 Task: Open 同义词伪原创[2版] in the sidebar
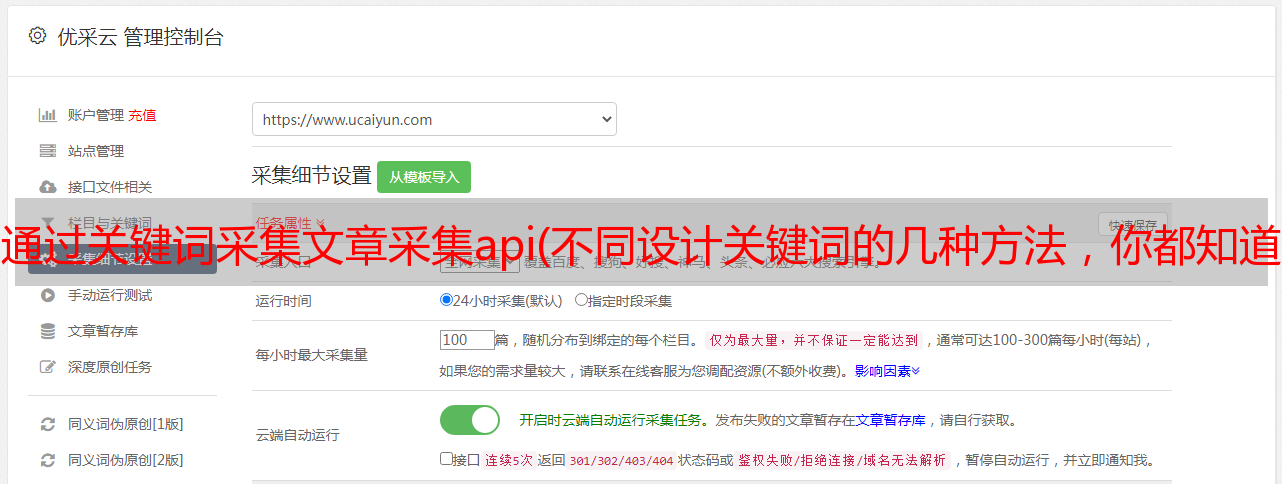tap(126, 460)
